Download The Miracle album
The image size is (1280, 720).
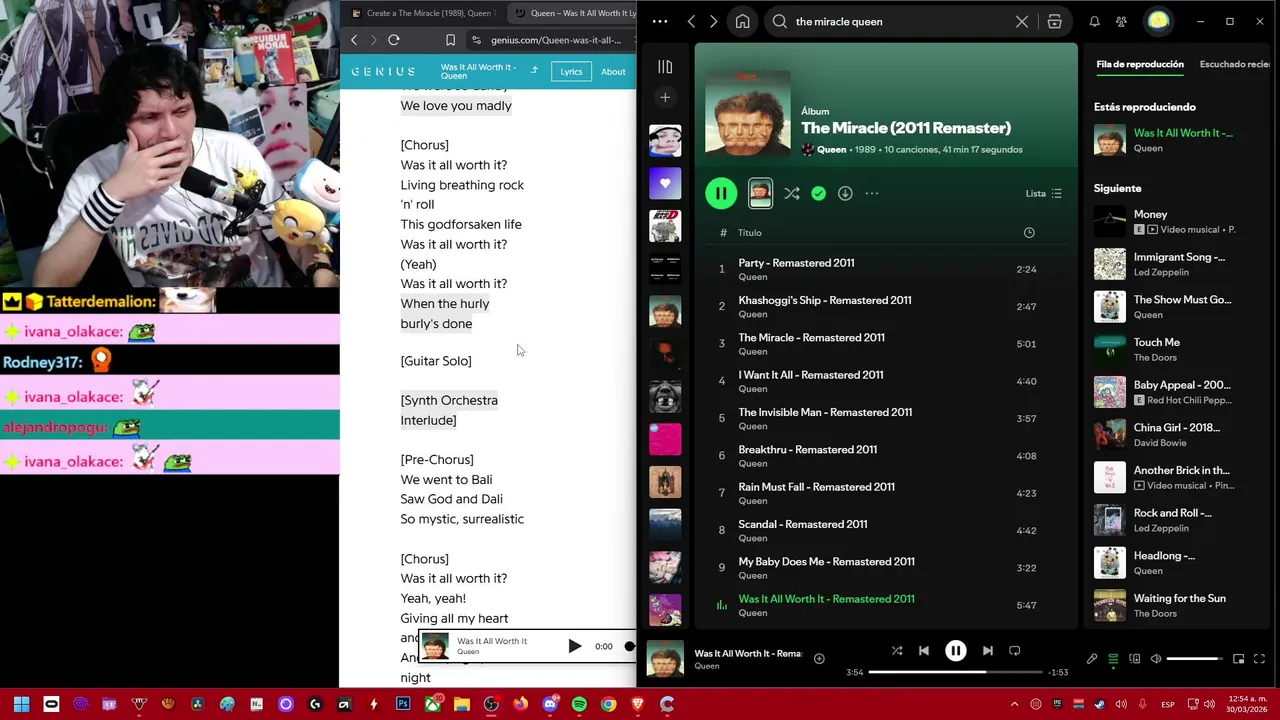[x=845, y=193]
